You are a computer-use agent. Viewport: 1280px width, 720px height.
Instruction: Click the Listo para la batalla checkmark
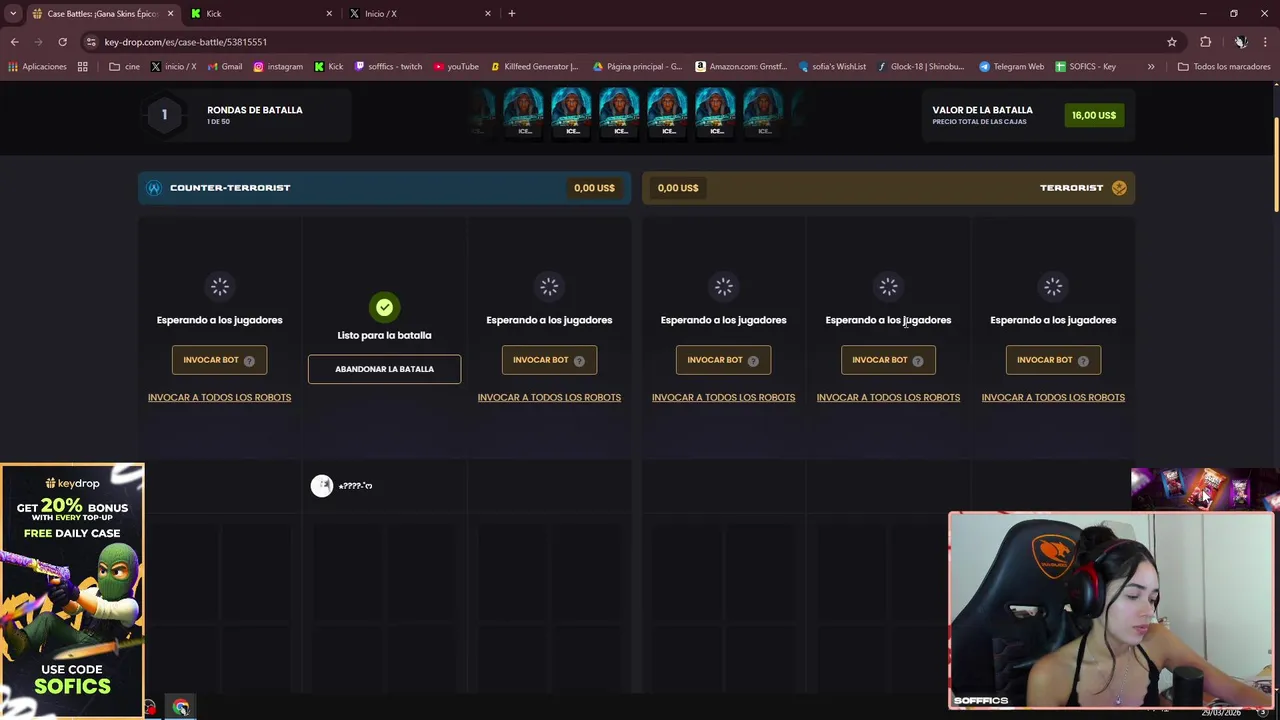pyautogui.click(x=384, y=307)
